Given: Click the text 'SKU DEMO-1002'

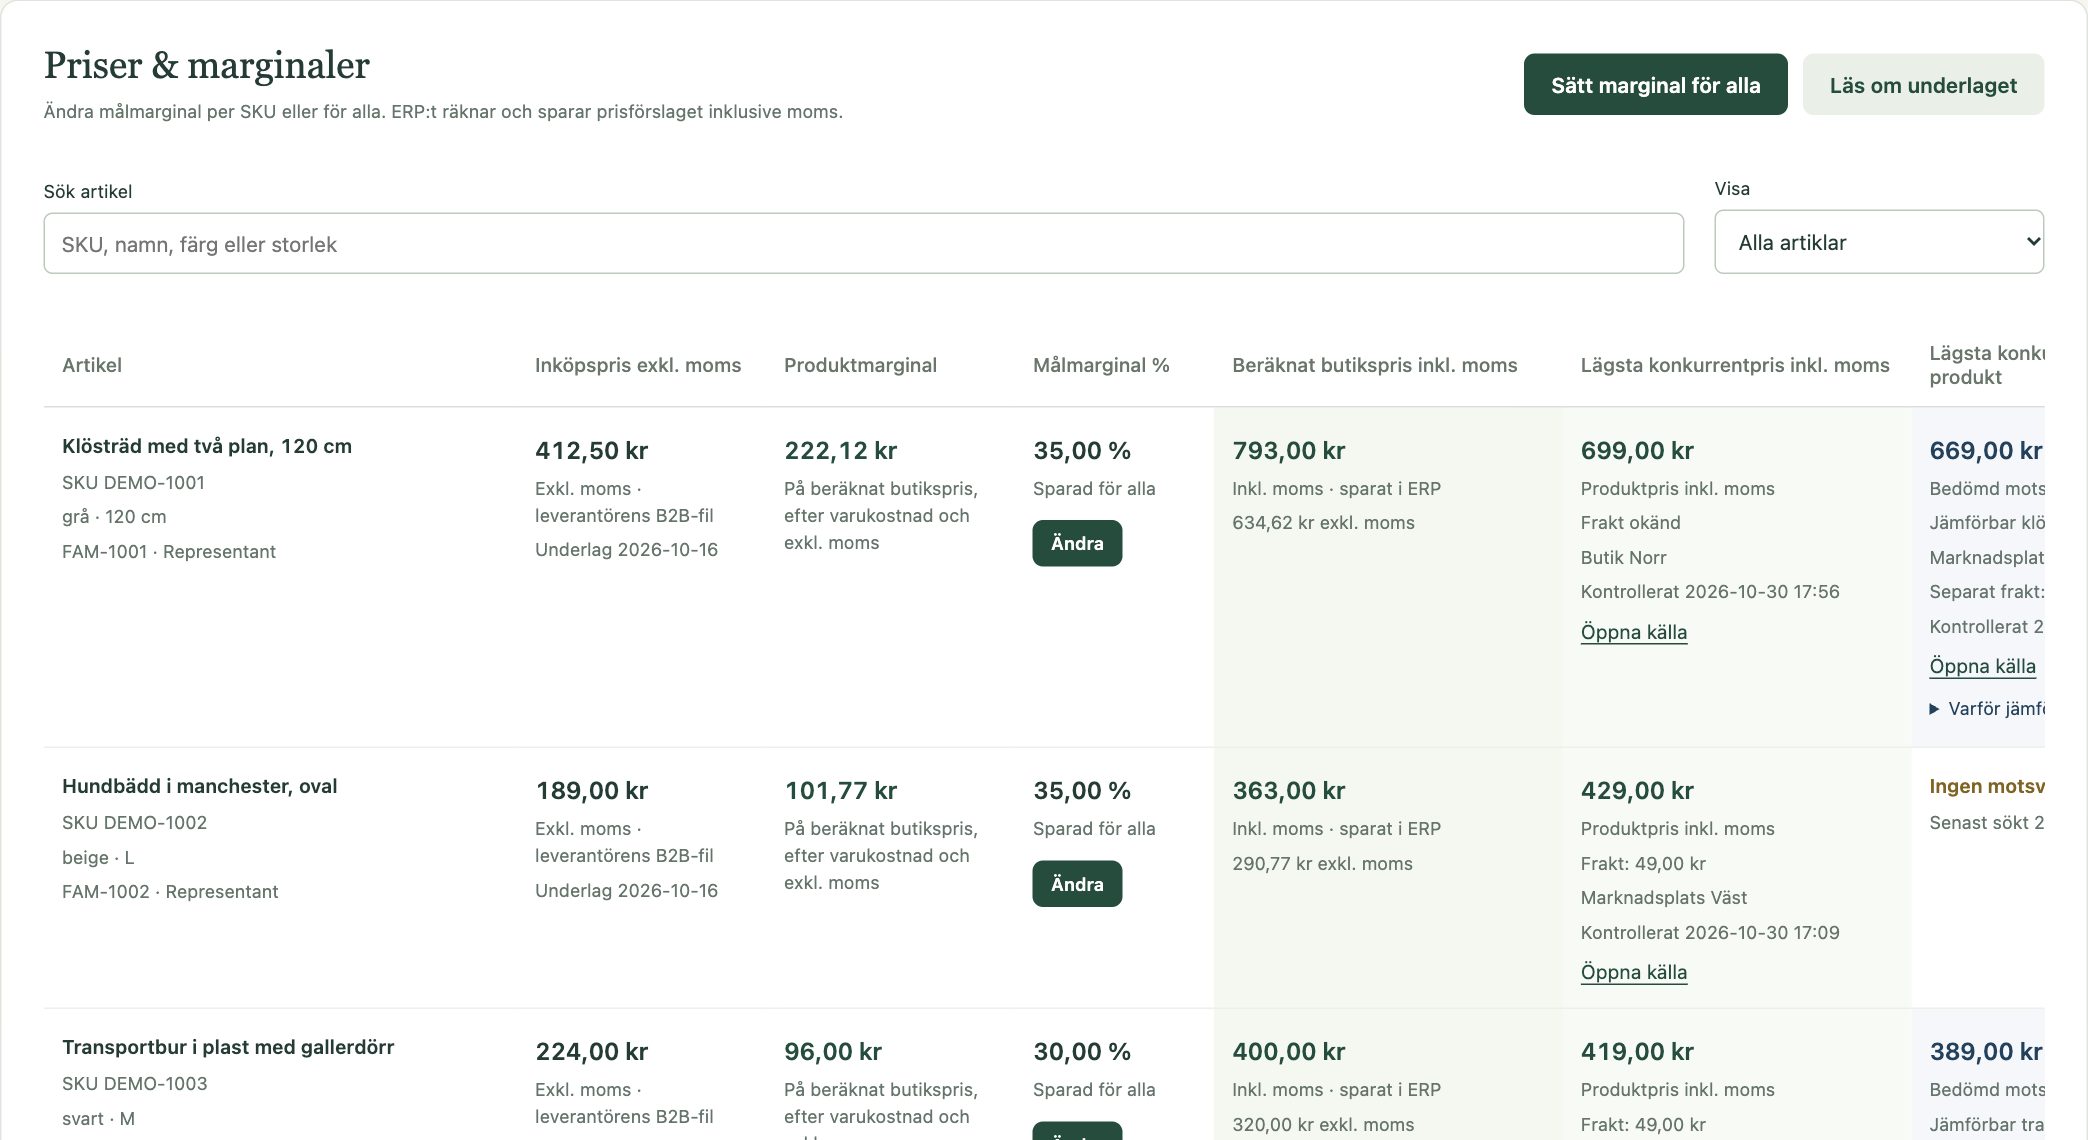Looking at the screenshot, I should tap(134, 822).
